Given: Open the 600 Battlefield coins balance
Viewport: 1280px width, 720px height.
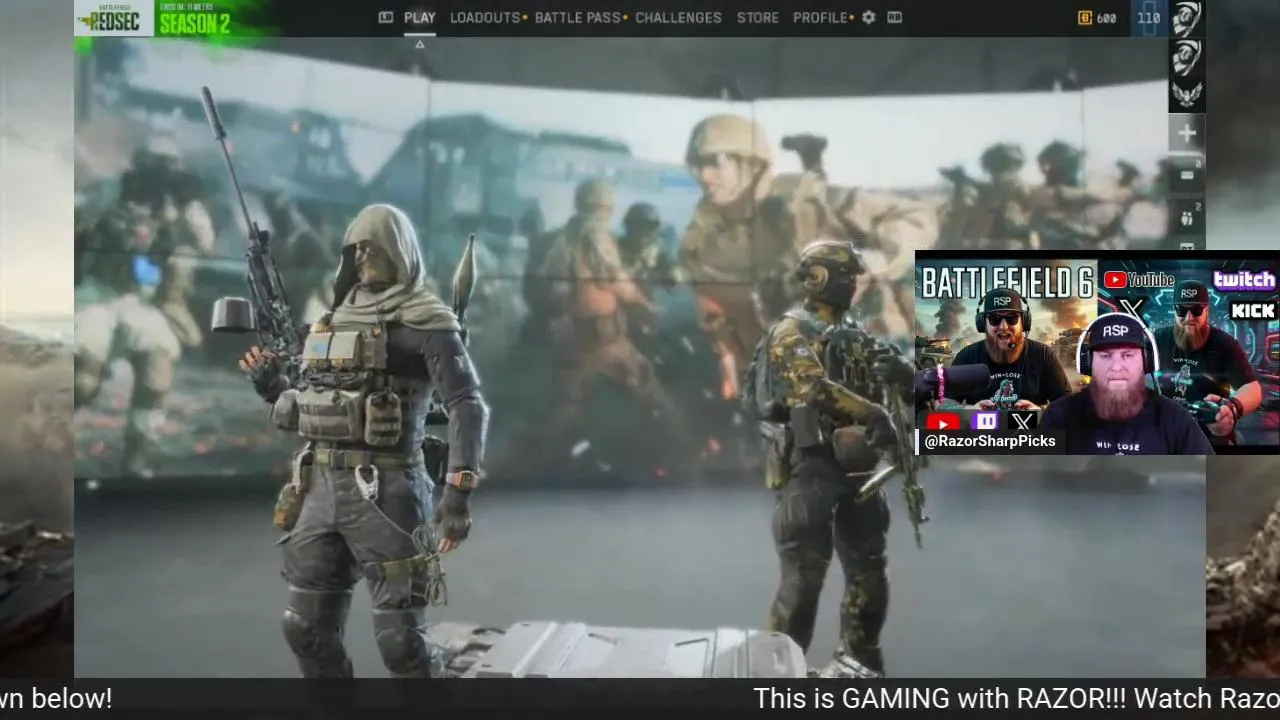Looking at the screenshot, I should click(x=1097, y=18).
